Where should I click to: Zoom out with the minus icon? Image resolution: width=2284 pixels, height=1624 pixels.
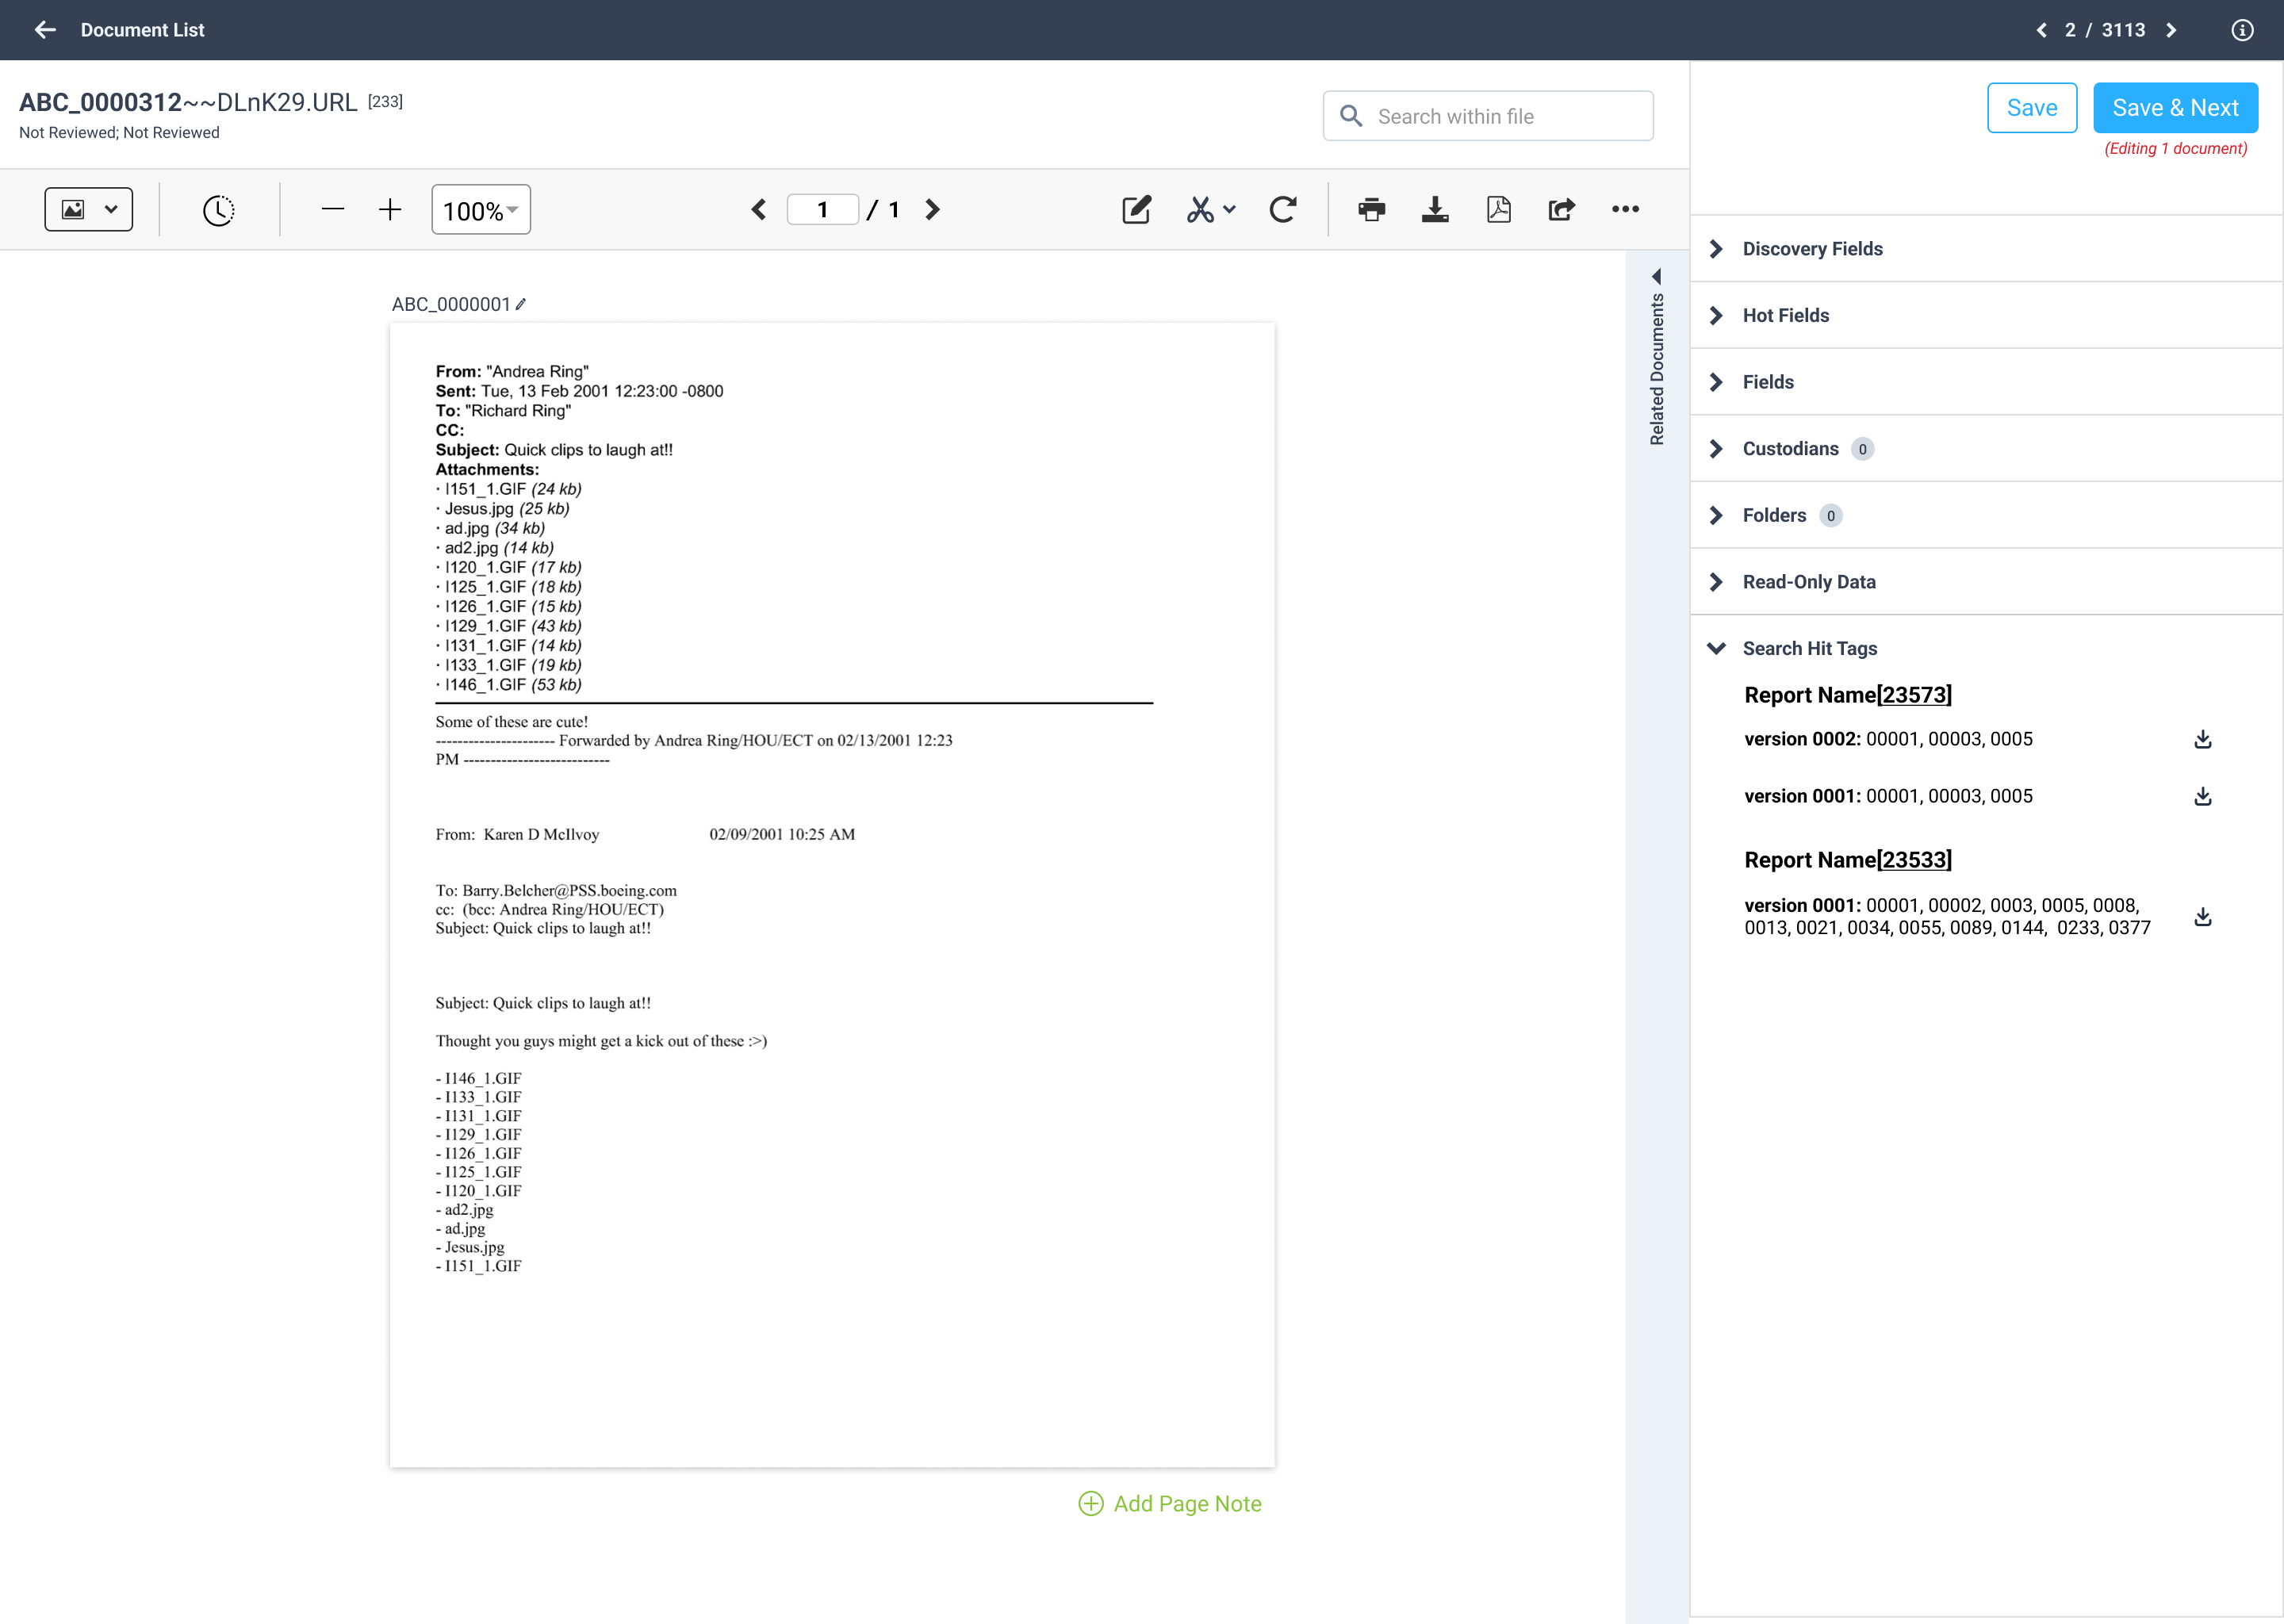click(x=333, y=209)
